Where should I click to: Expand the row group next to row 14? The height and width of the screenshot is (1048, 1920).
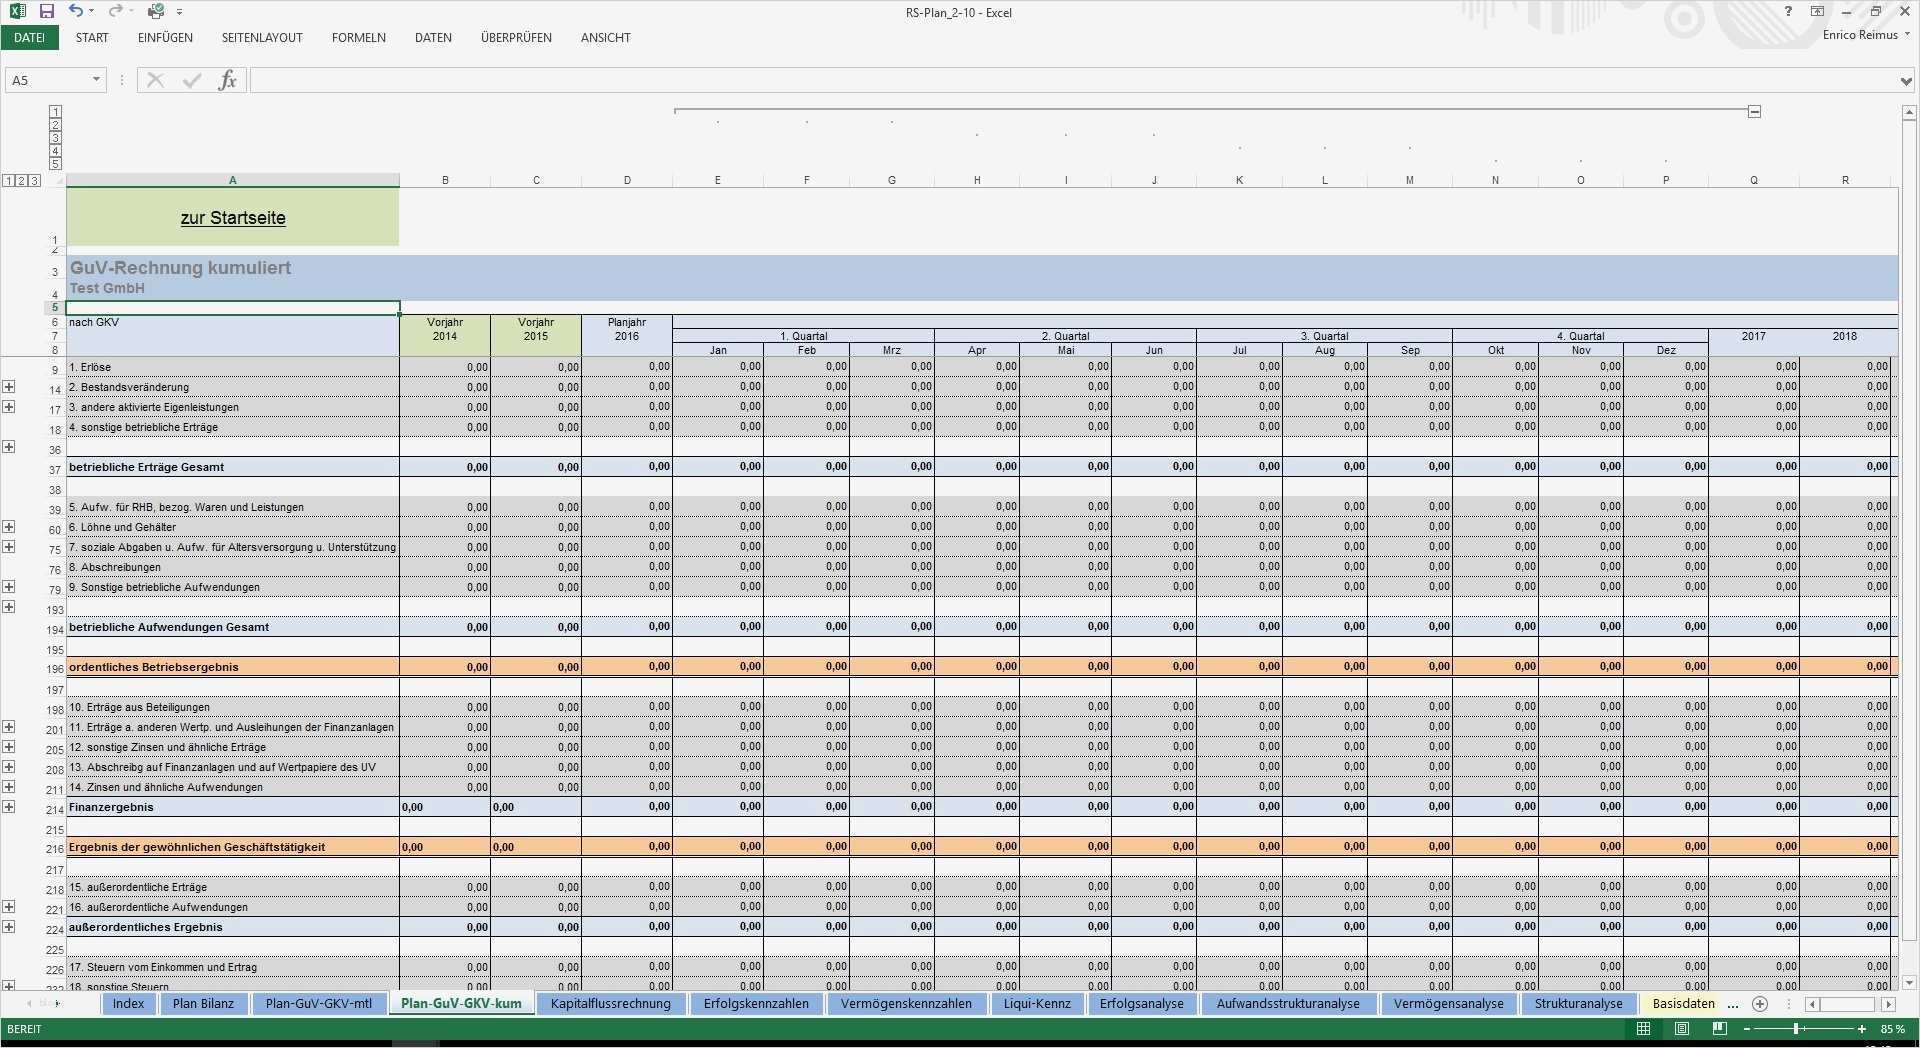(x=10, y=387)
